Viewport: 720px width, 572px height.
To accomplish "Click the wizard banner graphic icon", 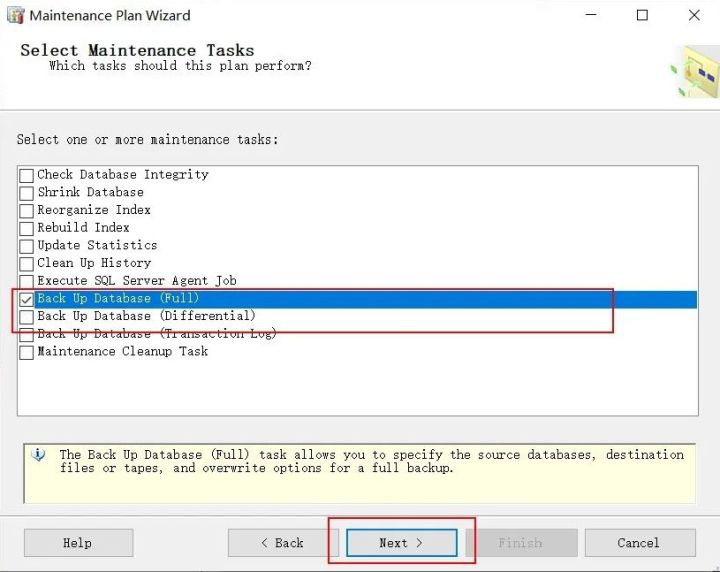I will [x=694, y=71].
